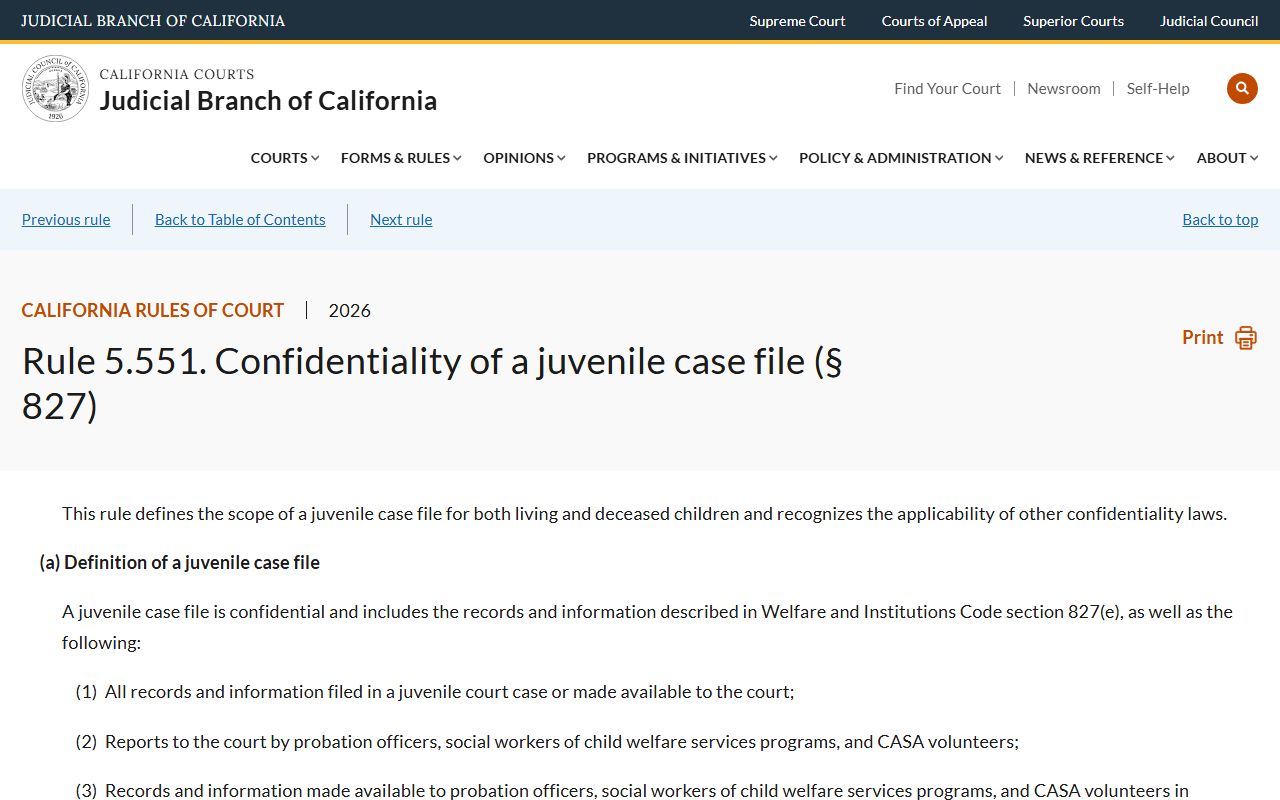
Task: Open the ABOUT dropdown menu
Action: pos(1227,158)
